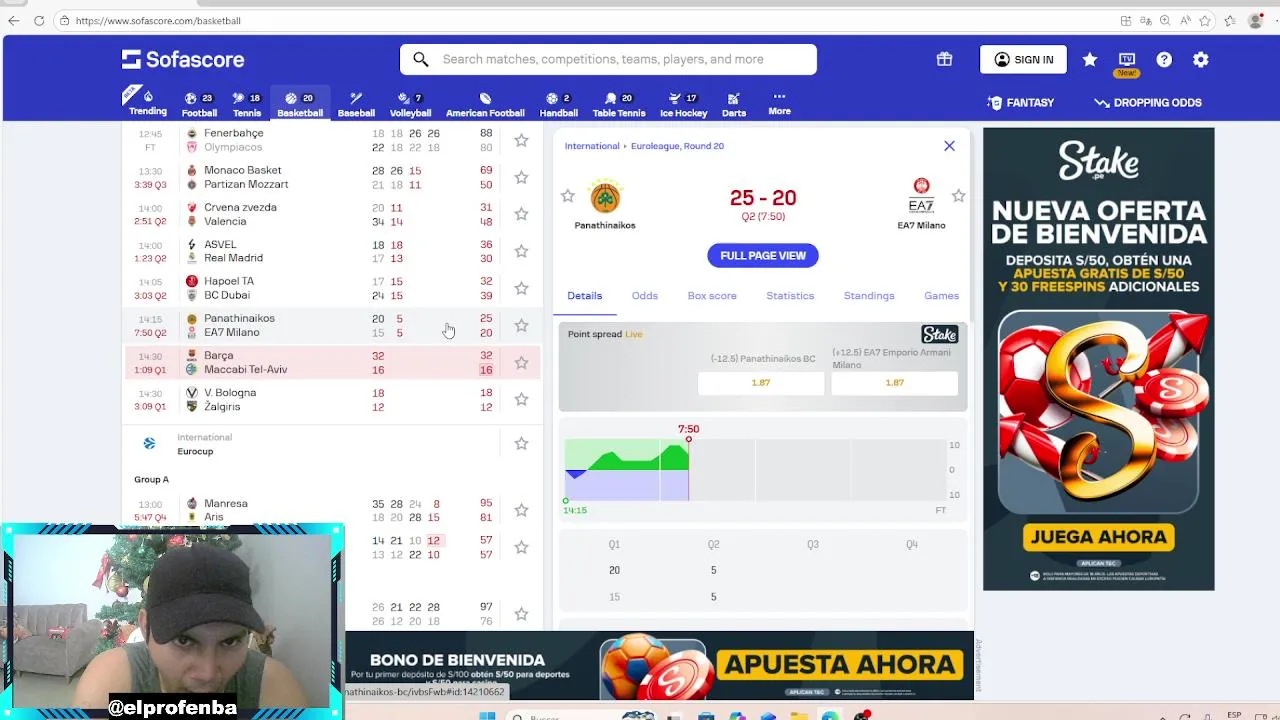
Task: Open the settings gear in header
Action: click(x=1201, y=60)
